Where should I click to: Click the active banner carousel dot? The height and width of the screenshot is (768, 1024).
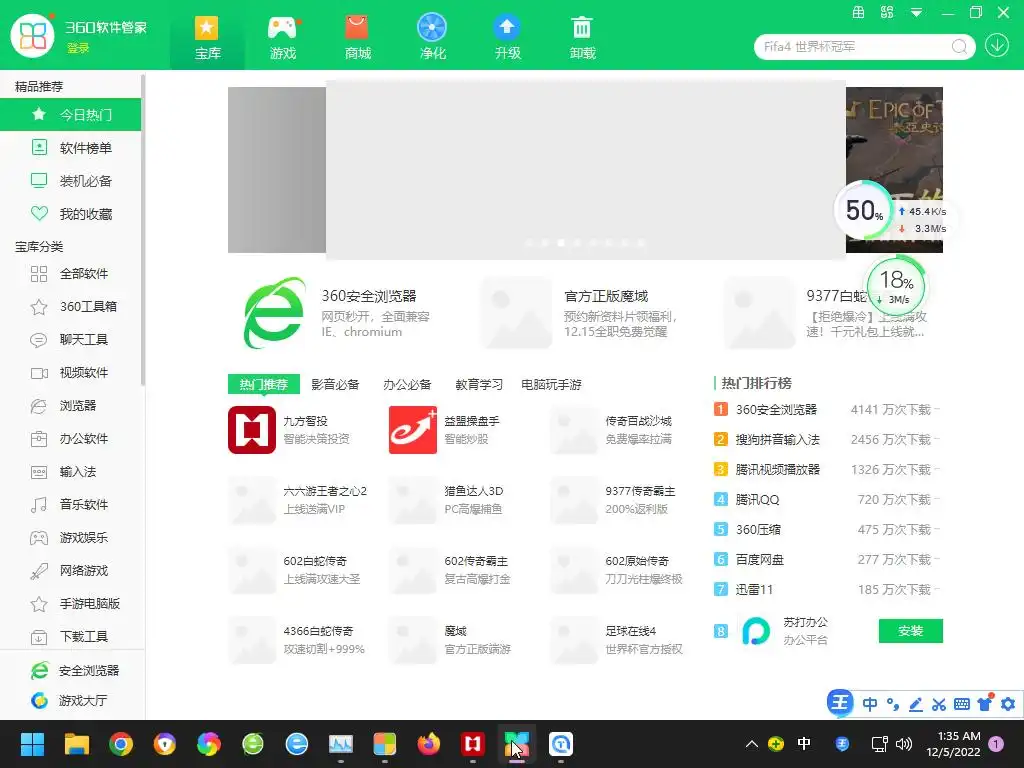click(561, 243)
